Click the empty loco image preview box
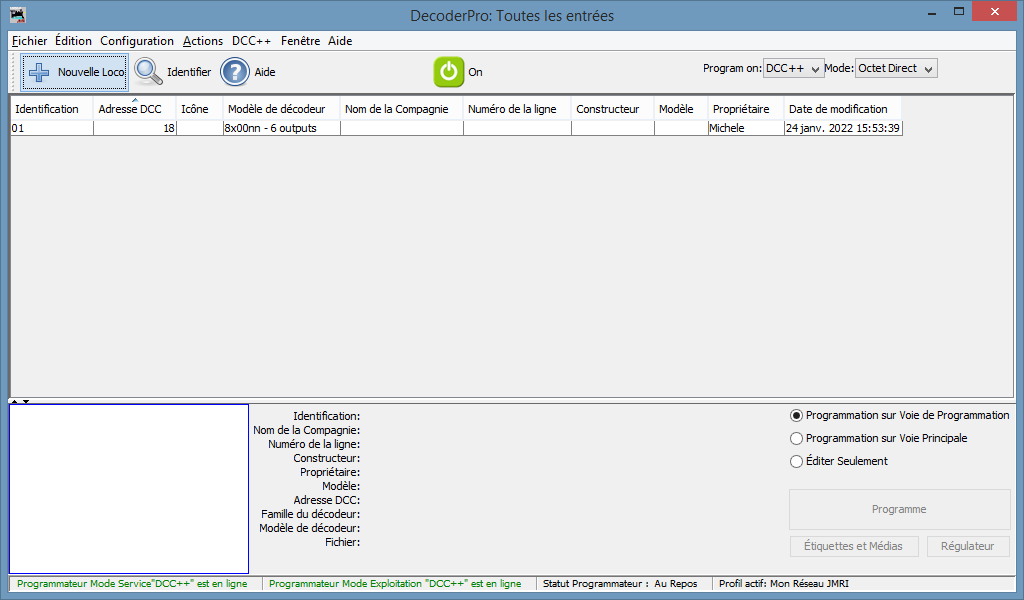This screenshot has height=600, width=1024. 129,488
